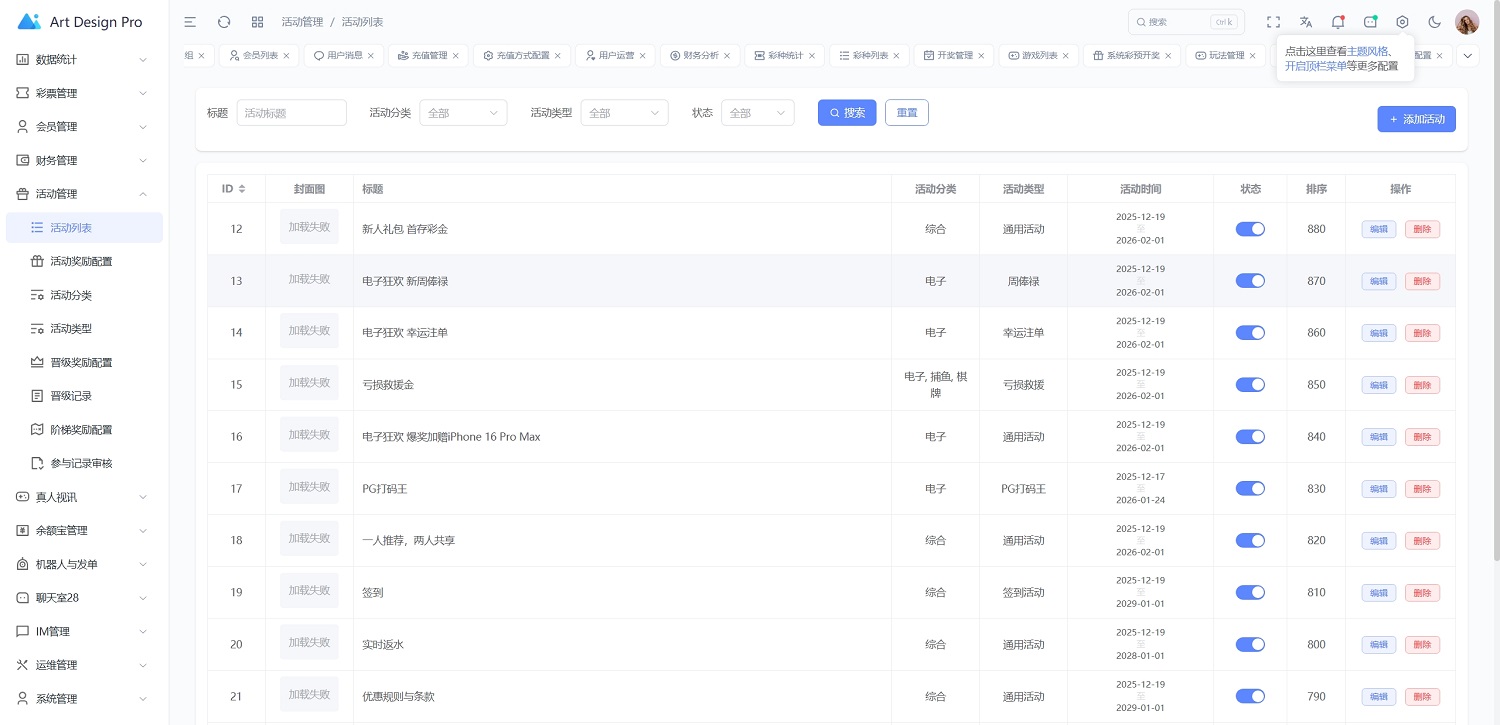
Task: Click 删除 for activity ID 14
Action: (x=1422, y=333)
